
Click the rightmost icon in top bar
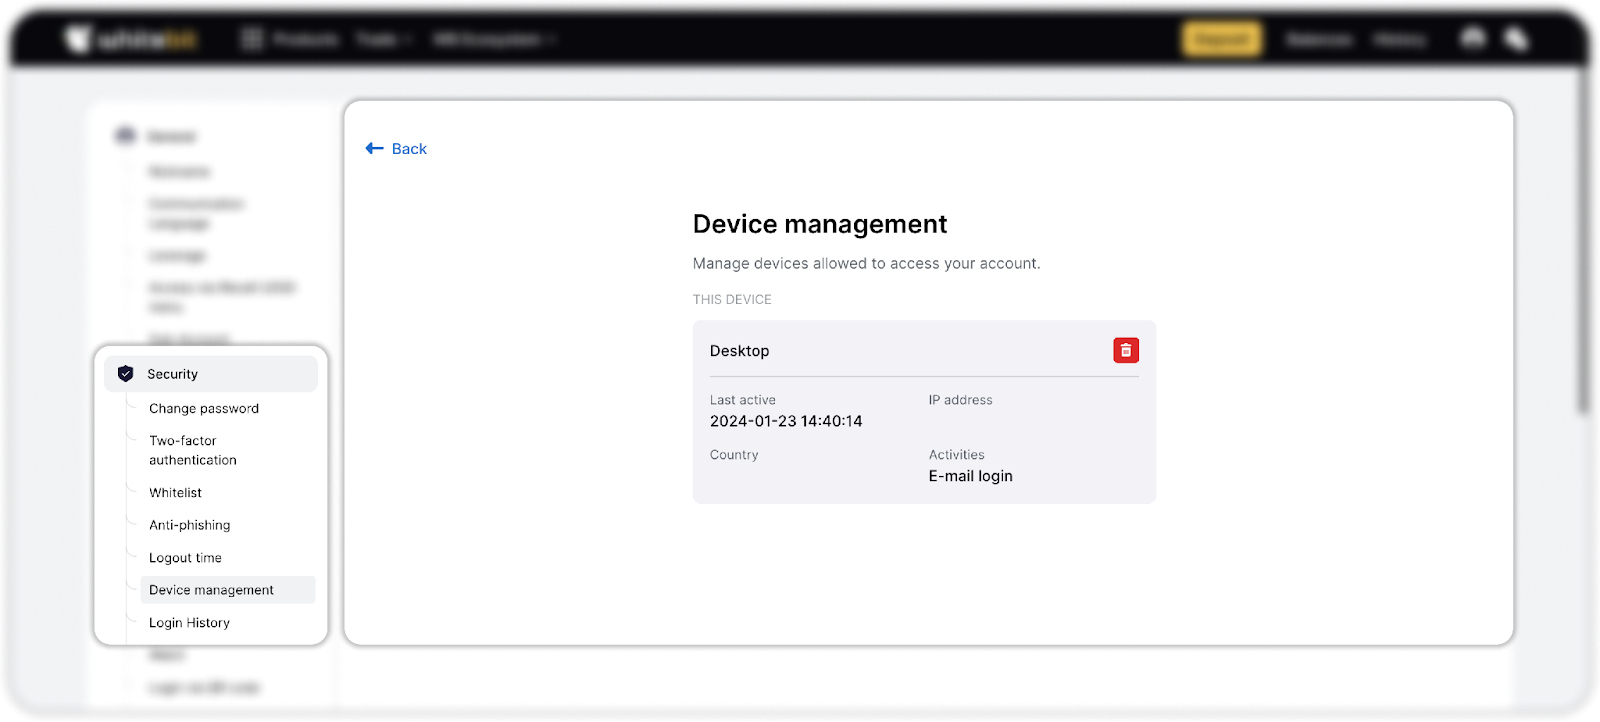1516,39
